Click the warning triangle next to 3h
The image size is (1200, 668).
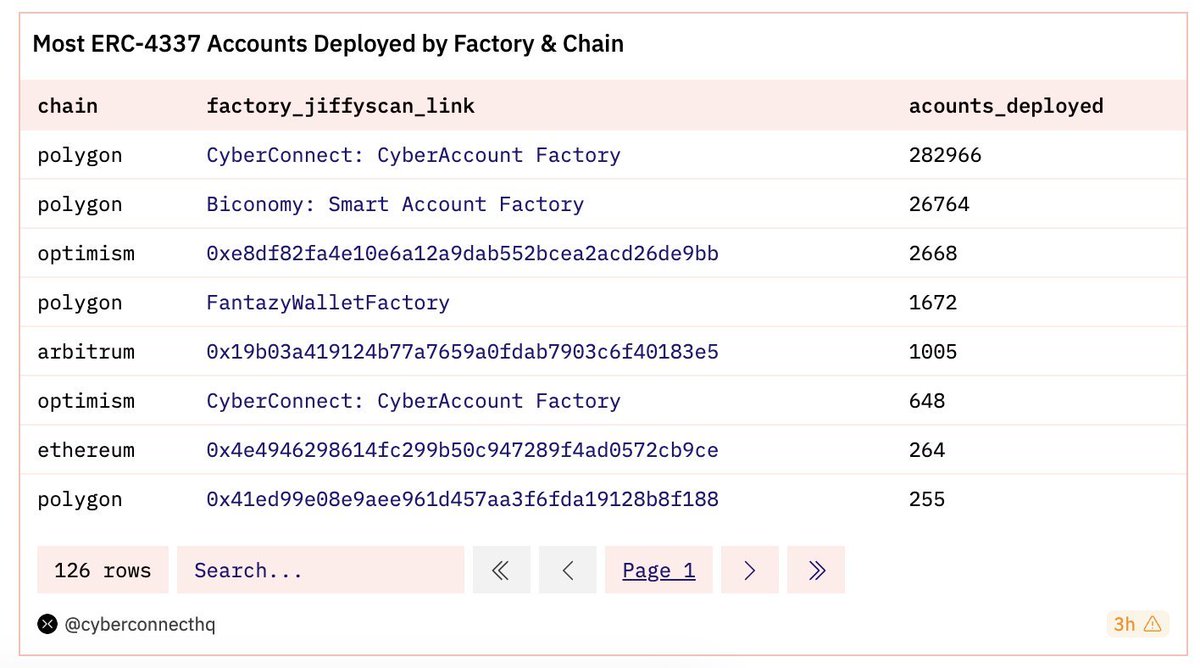coord(1152,624)
